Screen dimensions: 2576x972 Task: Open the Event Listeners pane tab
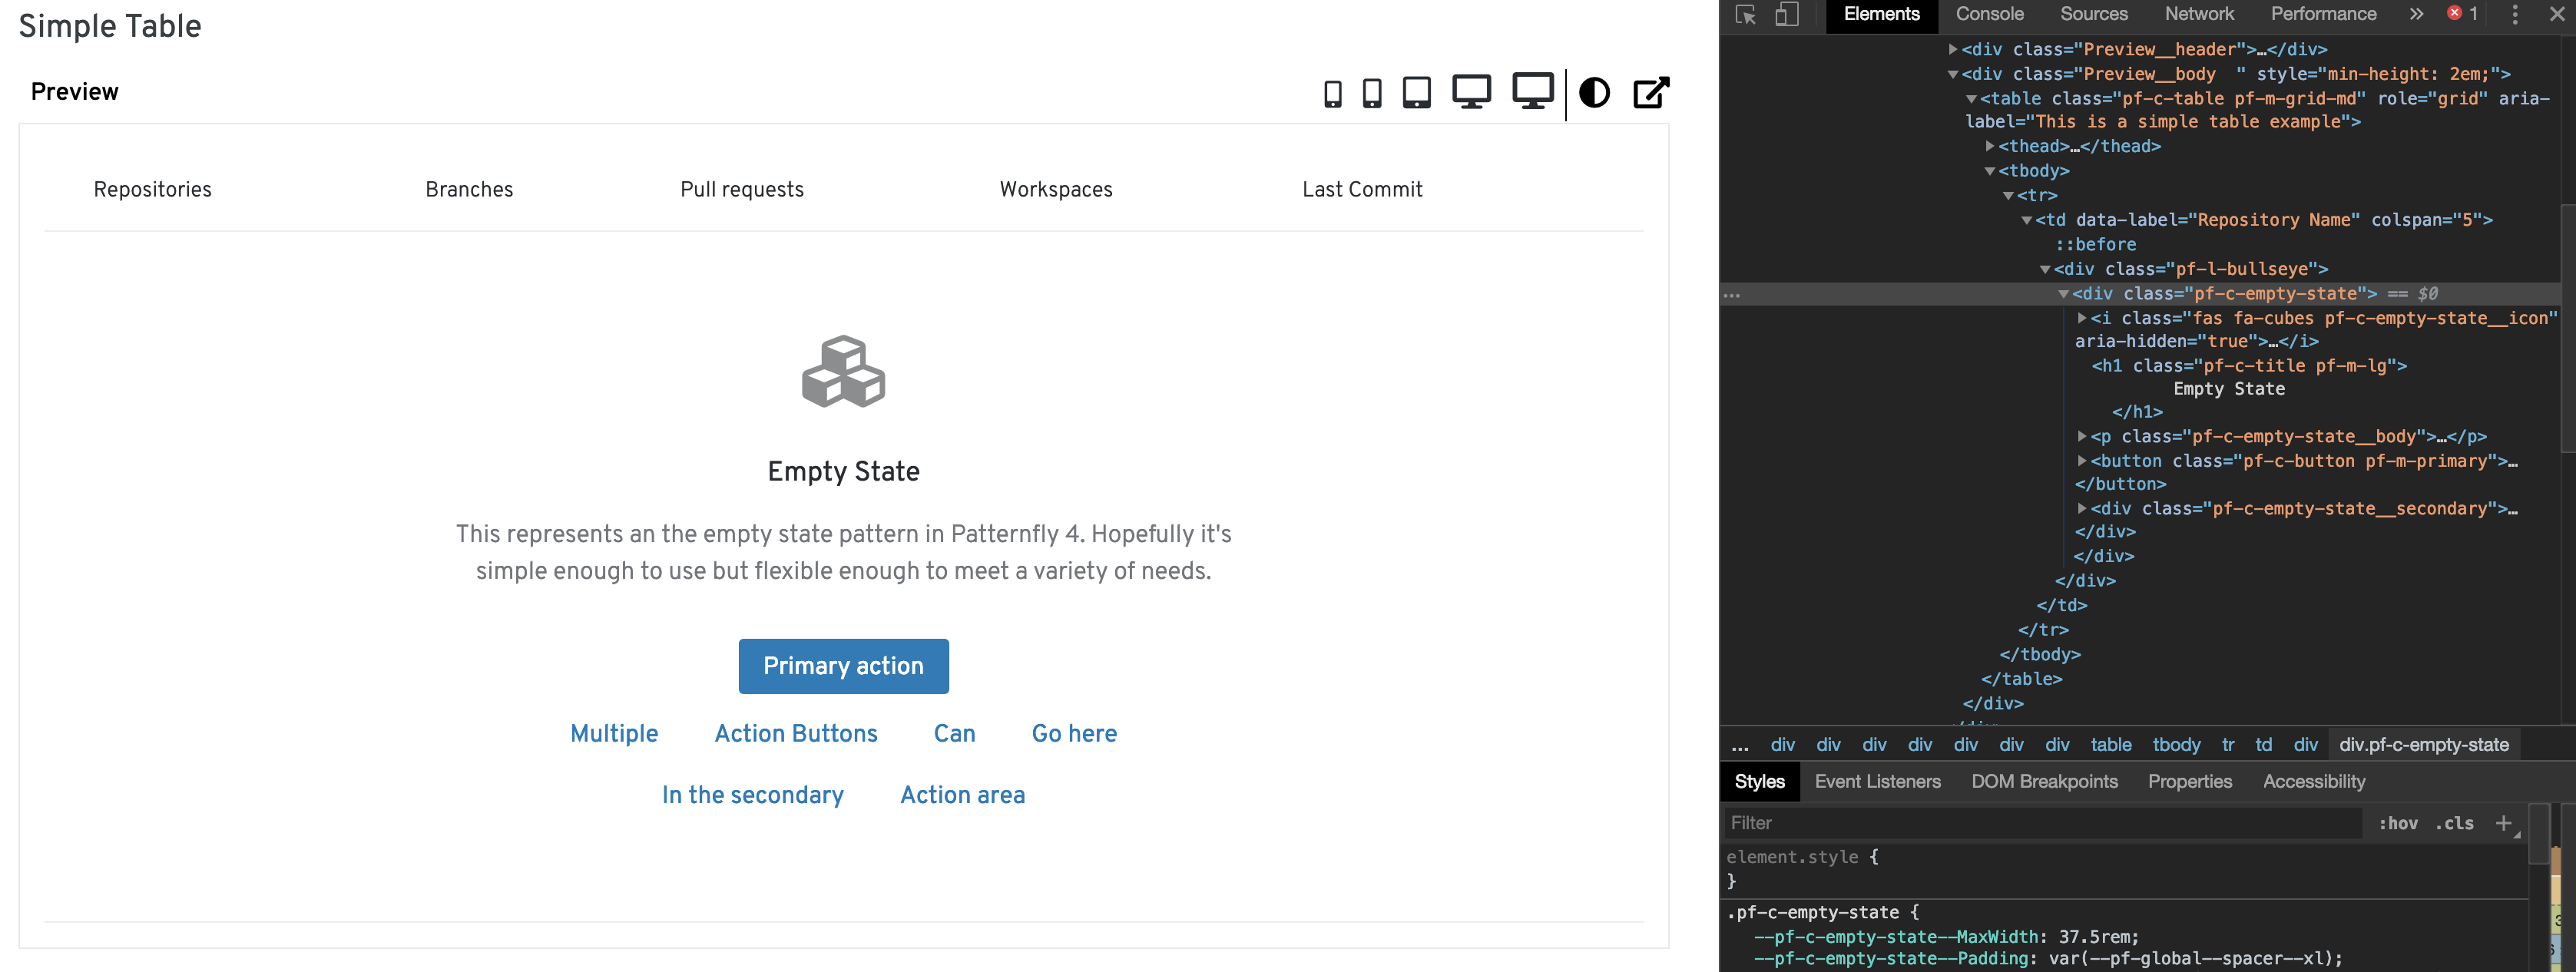(x=1877, y=781)
